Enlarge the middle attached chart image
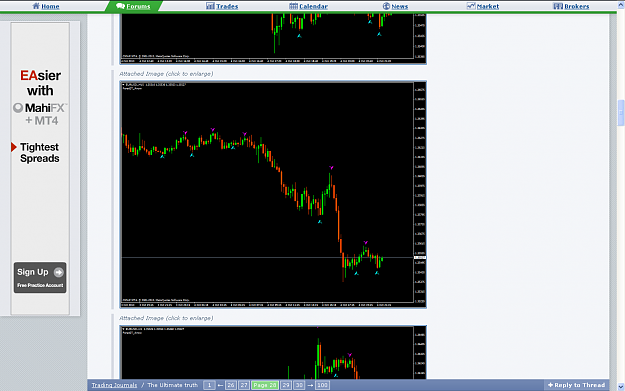This screenshot has height=391, width=625. (x=273, y=194)
